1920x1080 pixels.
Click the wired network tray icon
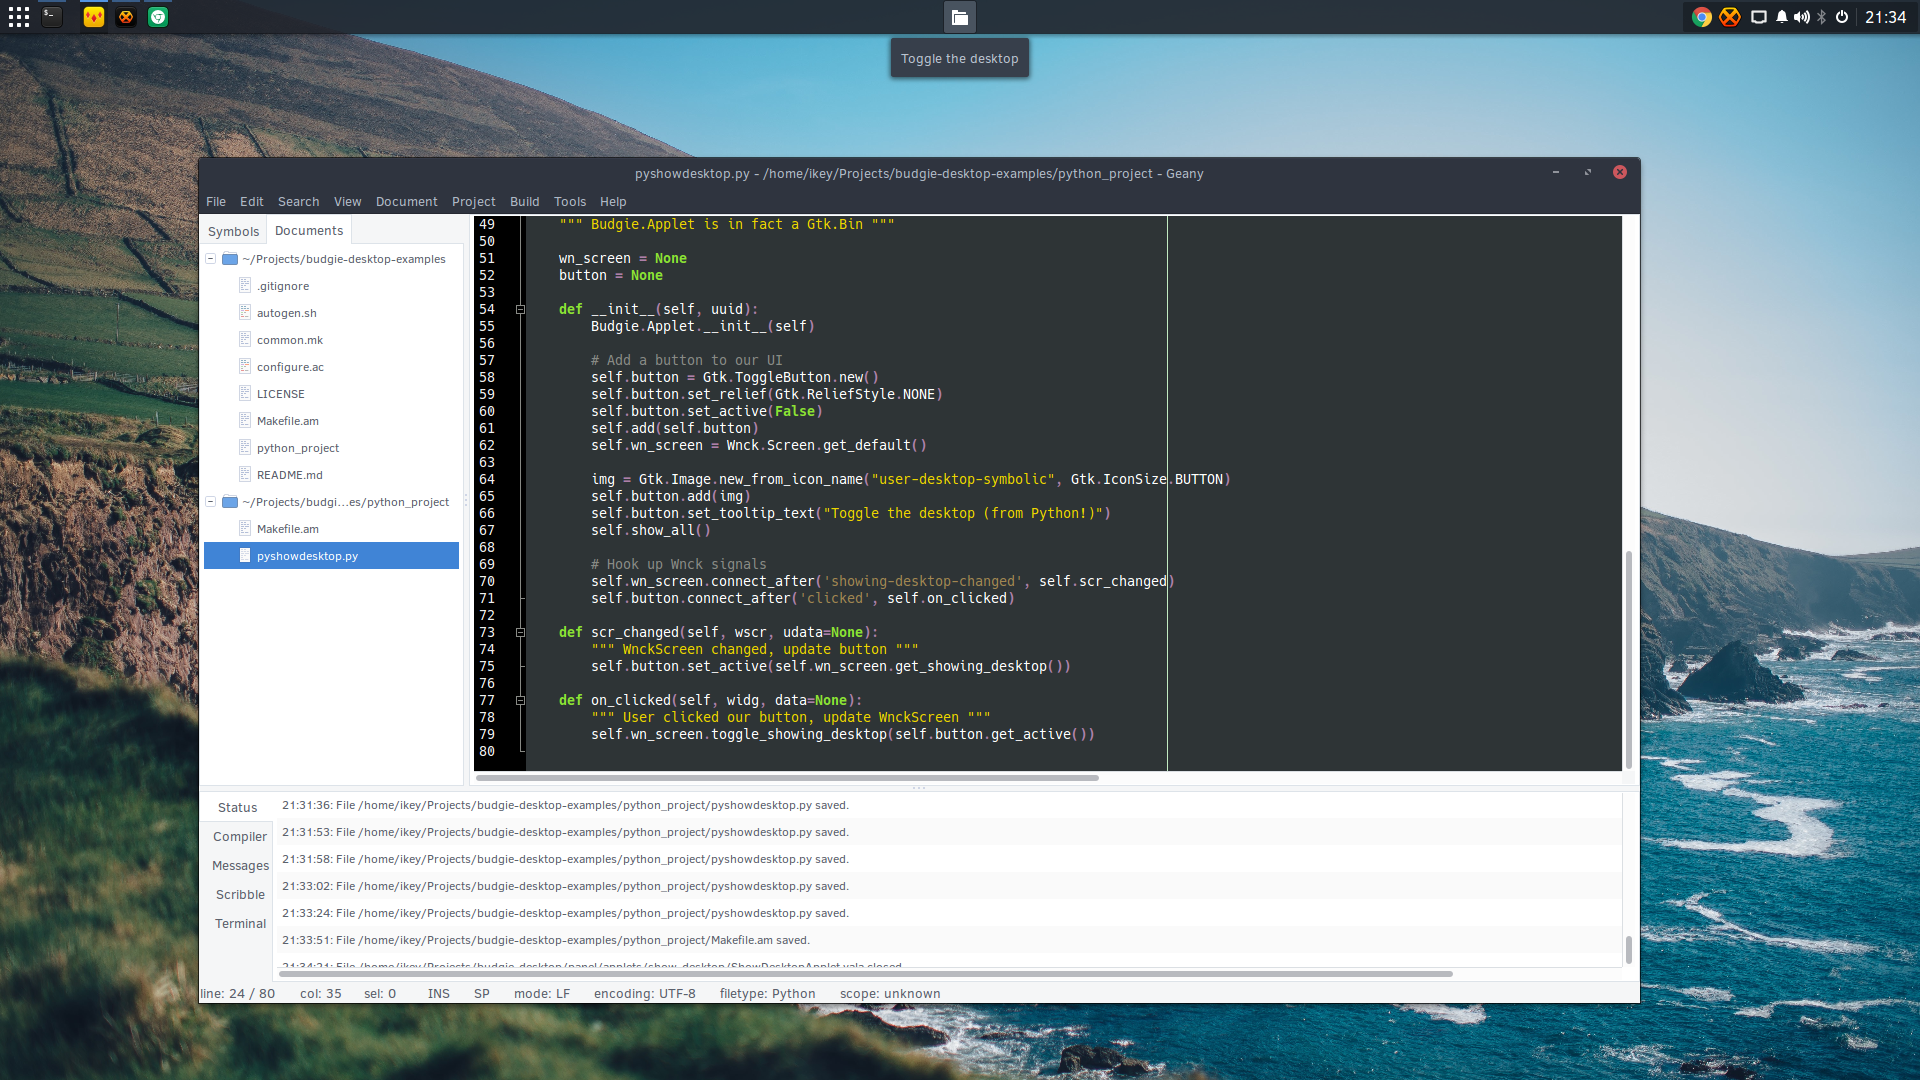click(1758, 17)
